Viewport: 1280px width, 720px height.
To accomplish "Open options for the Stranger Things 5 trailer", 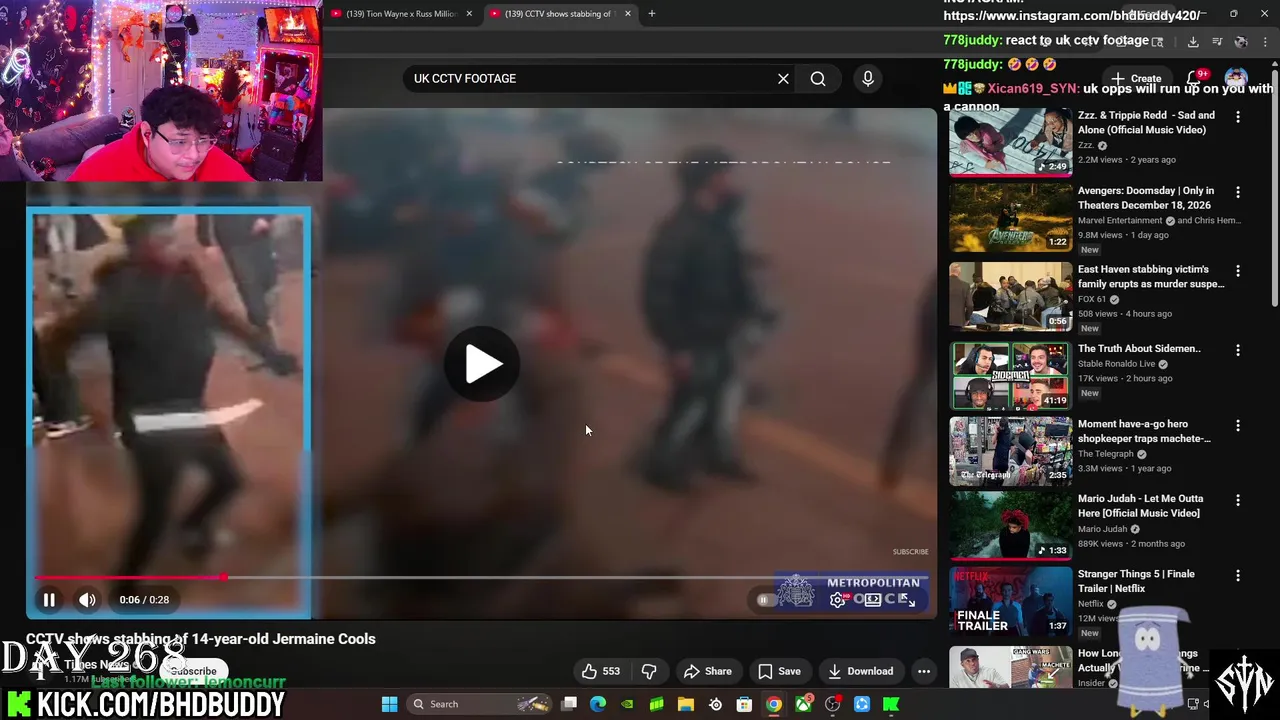I will [1238, 575].
